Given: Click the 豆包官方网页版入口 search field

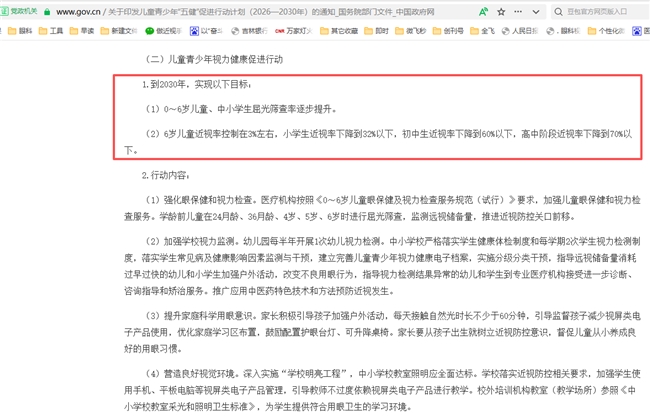Looking at the screenshot, I should tap(598, 12).
